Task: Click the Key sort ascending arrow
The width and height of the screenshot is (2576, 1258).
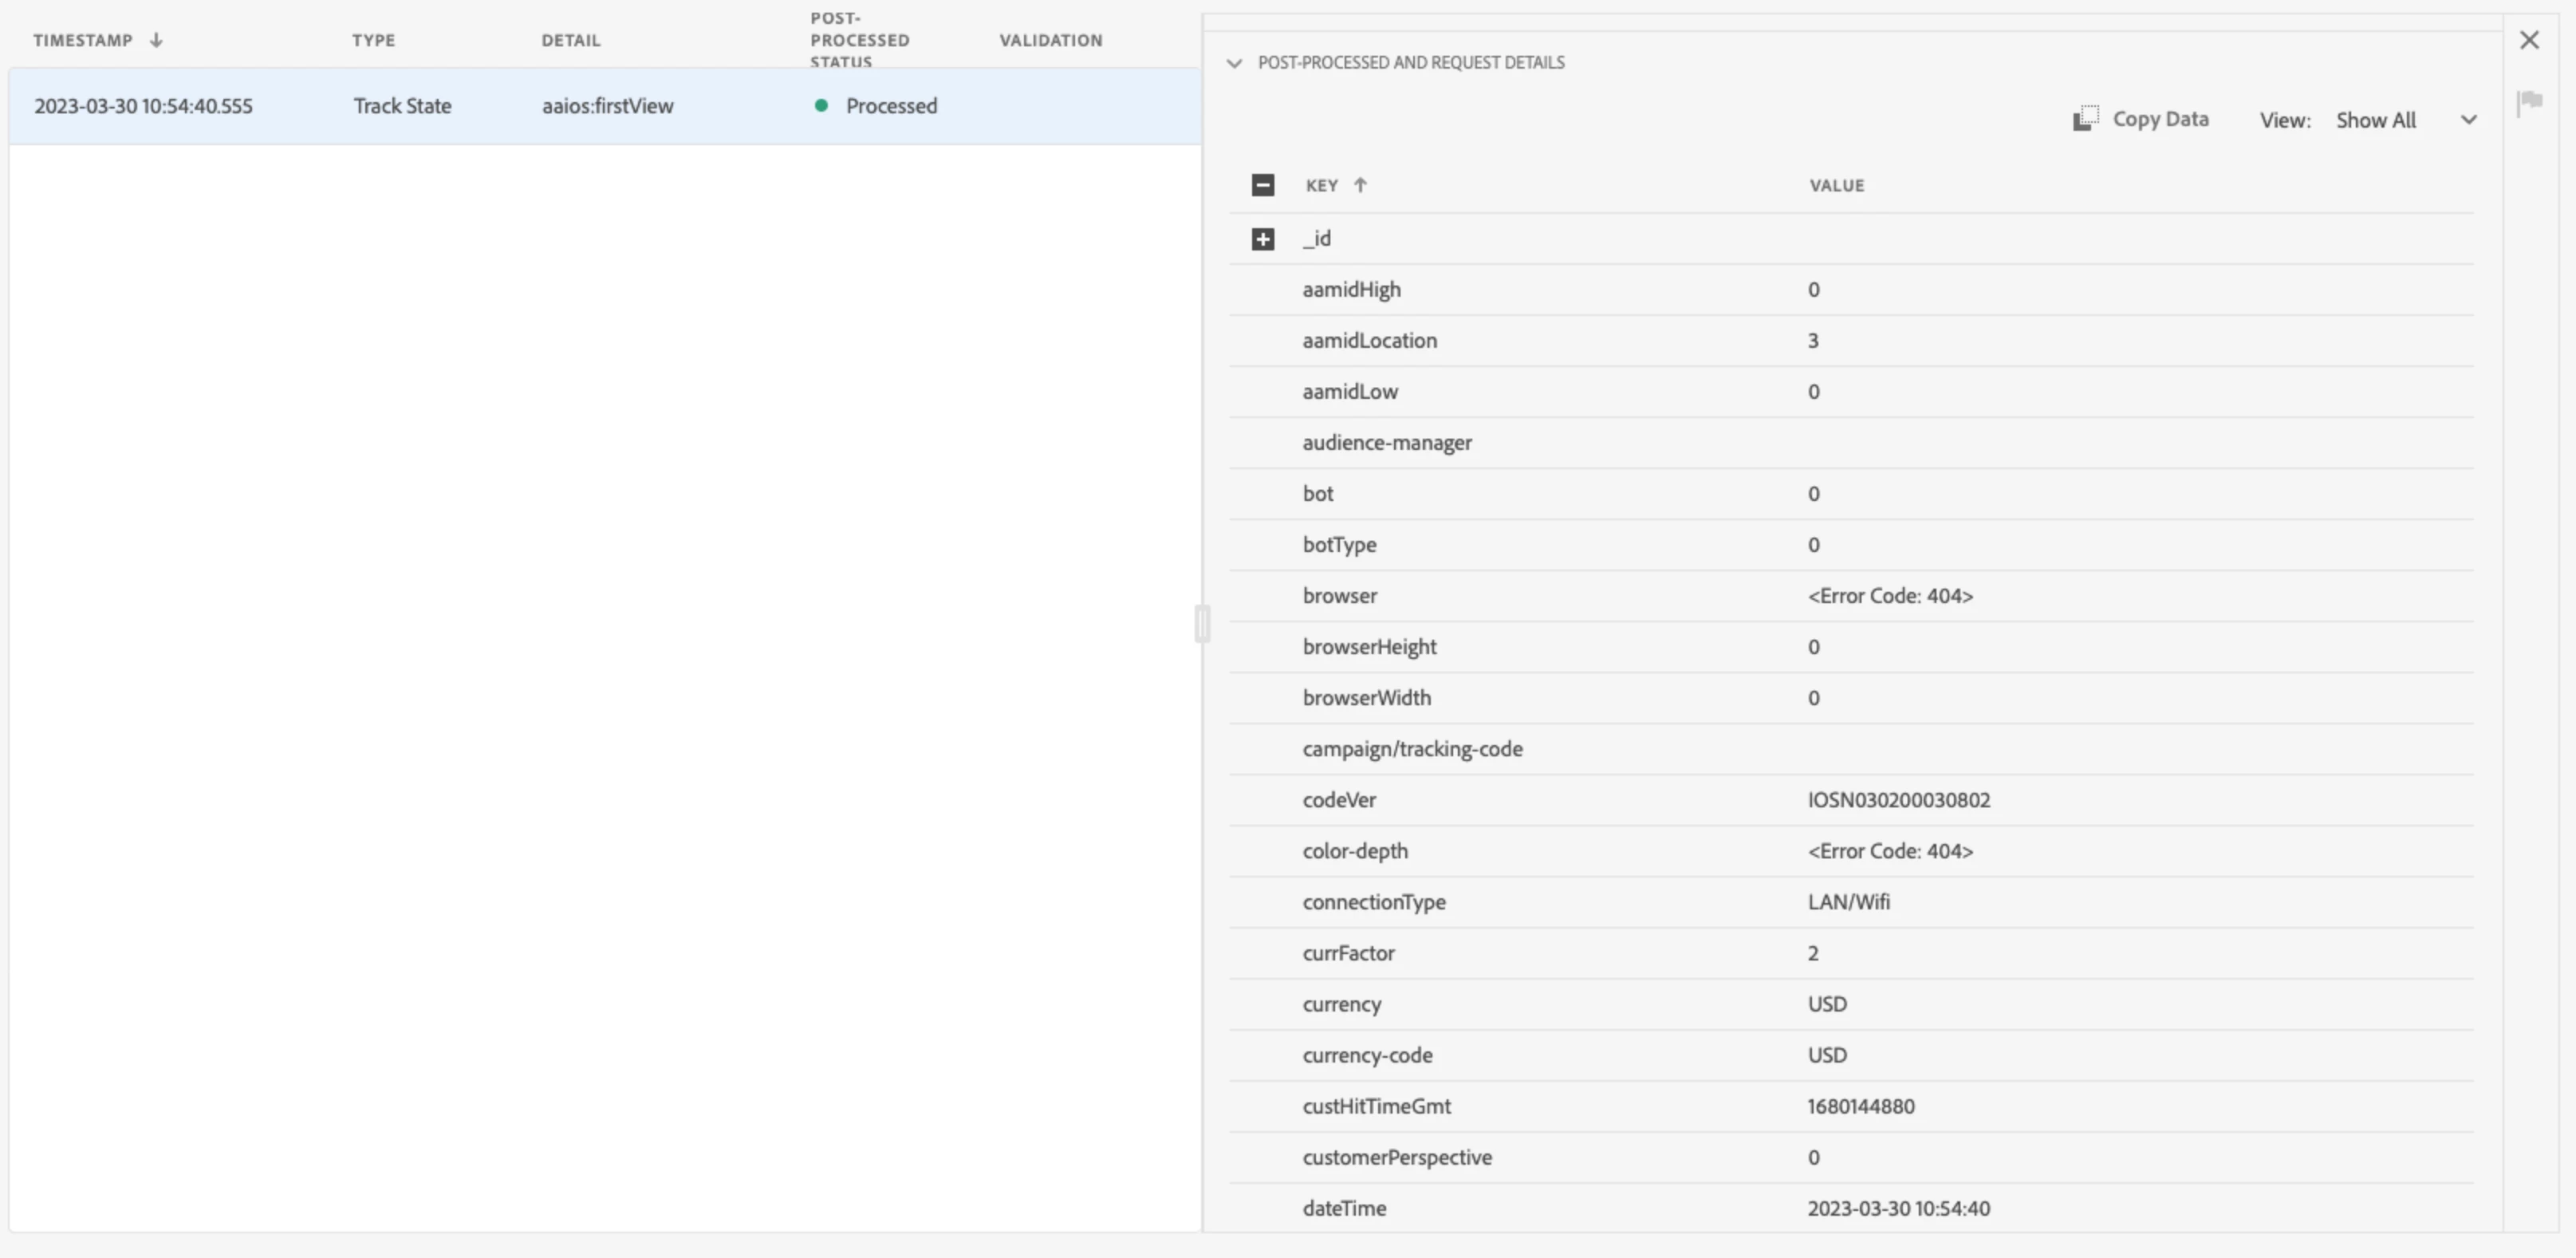Action: (1360, 185)
